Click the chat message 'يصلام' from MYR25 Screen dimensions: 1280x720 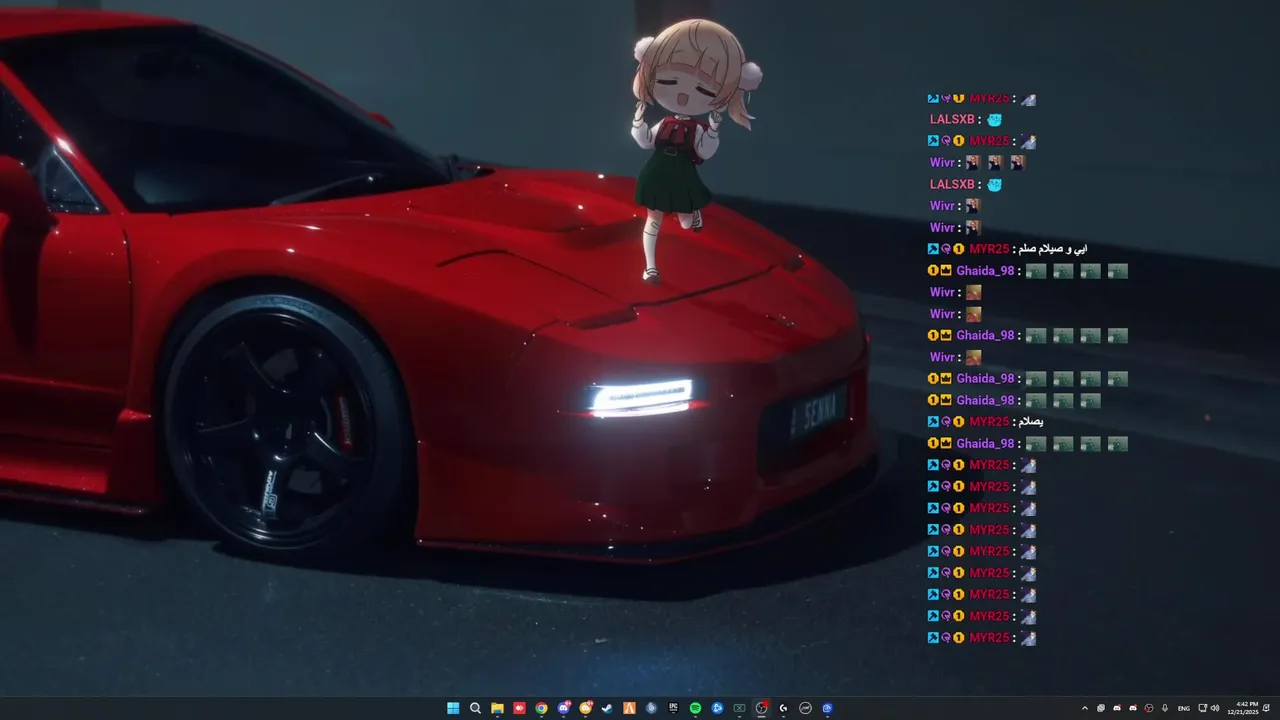pyautogui.click(x=1031, y=422)
